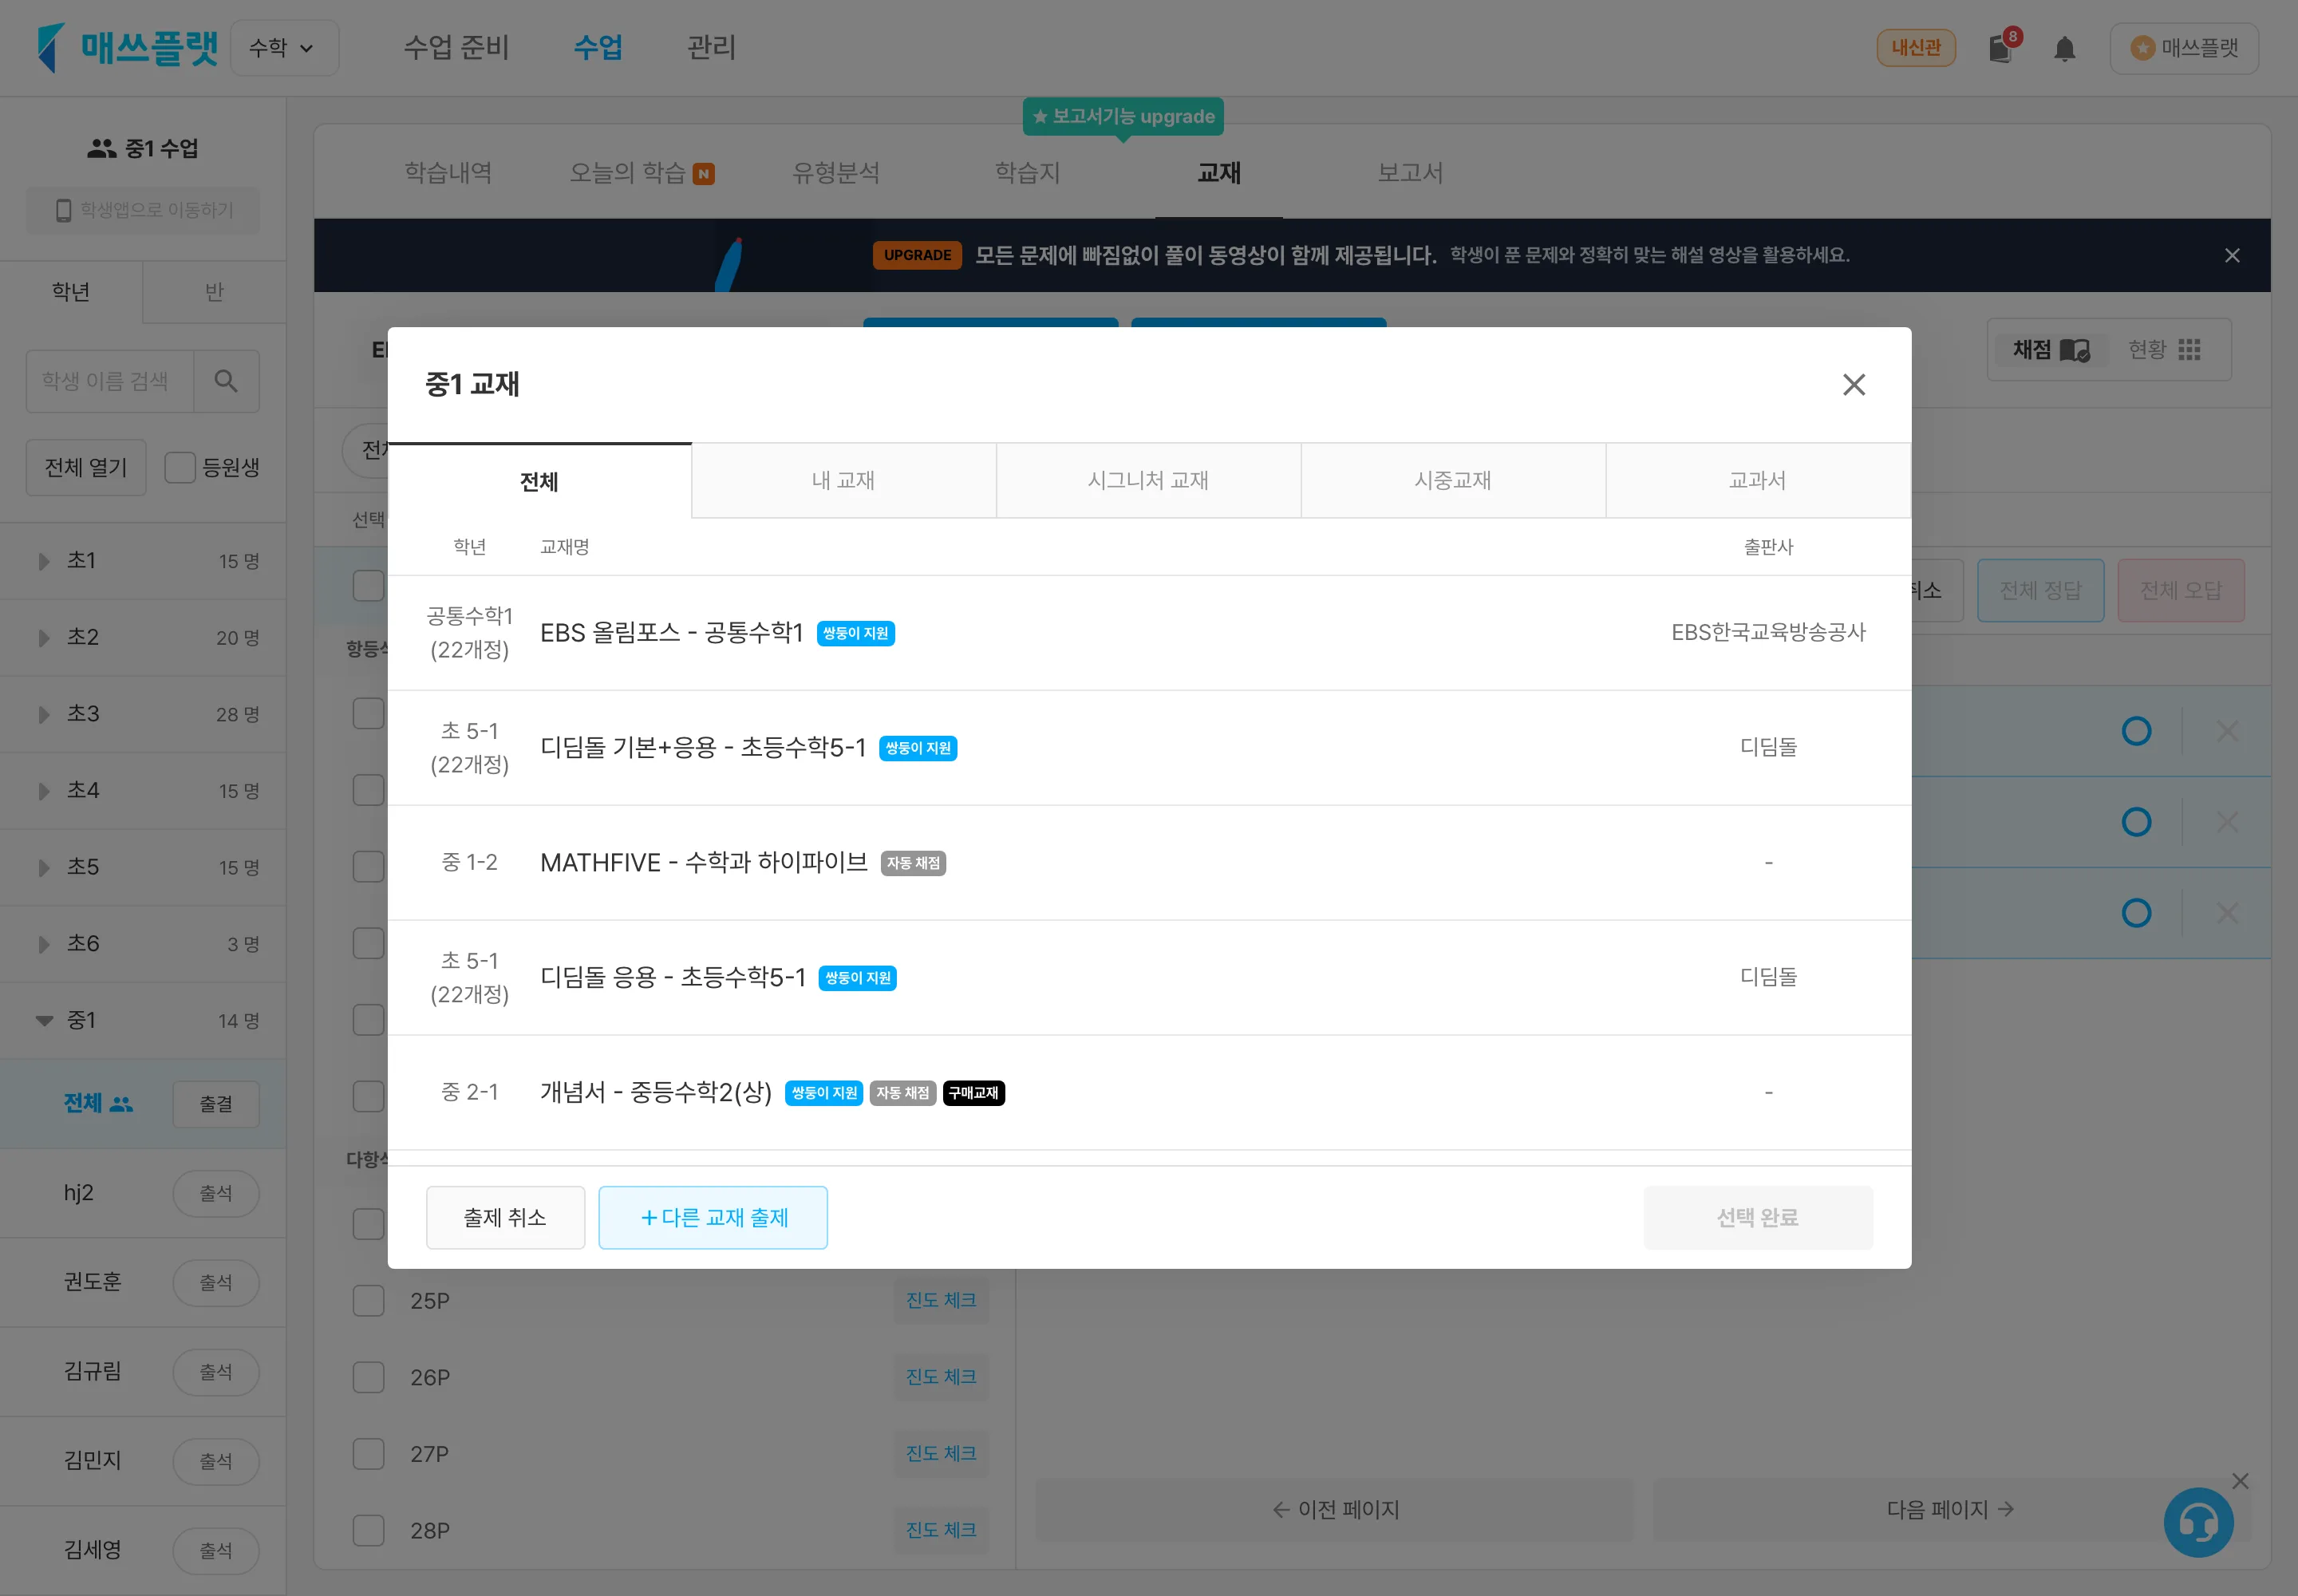Mark 출석 for student 권도훈
Image resolution: width=2298 pixels, height=1596 pixels.
coord(216,1283)
